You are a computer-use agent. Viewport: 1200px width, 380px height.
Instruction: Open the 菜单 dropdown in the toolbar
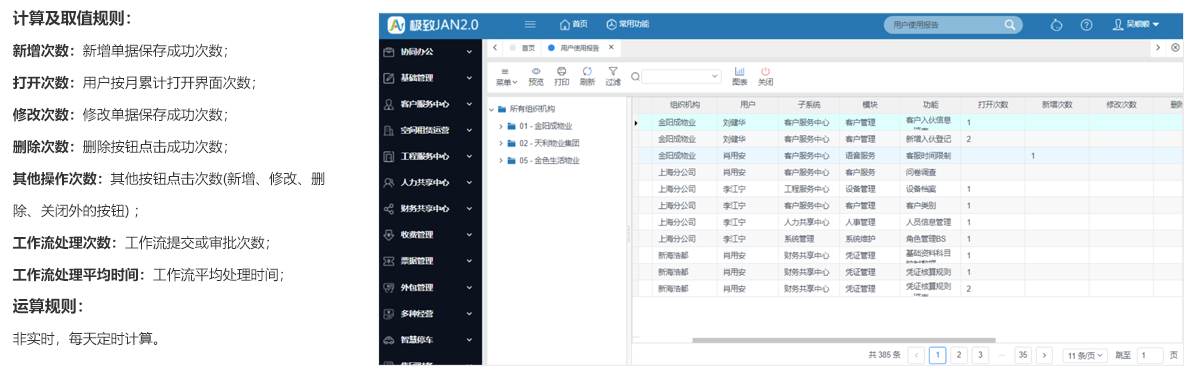[507, 76]
